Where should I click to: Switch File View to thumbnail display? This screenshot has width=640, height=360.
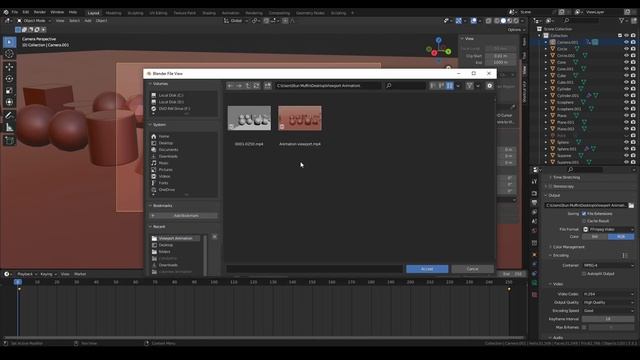click(449, 86)
